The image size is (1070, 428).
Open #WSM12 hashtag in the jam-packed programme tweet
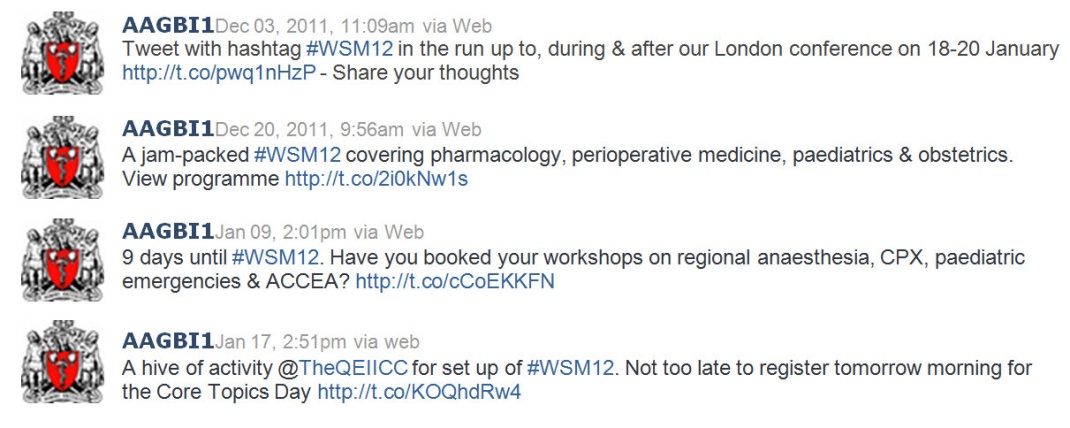297,155
